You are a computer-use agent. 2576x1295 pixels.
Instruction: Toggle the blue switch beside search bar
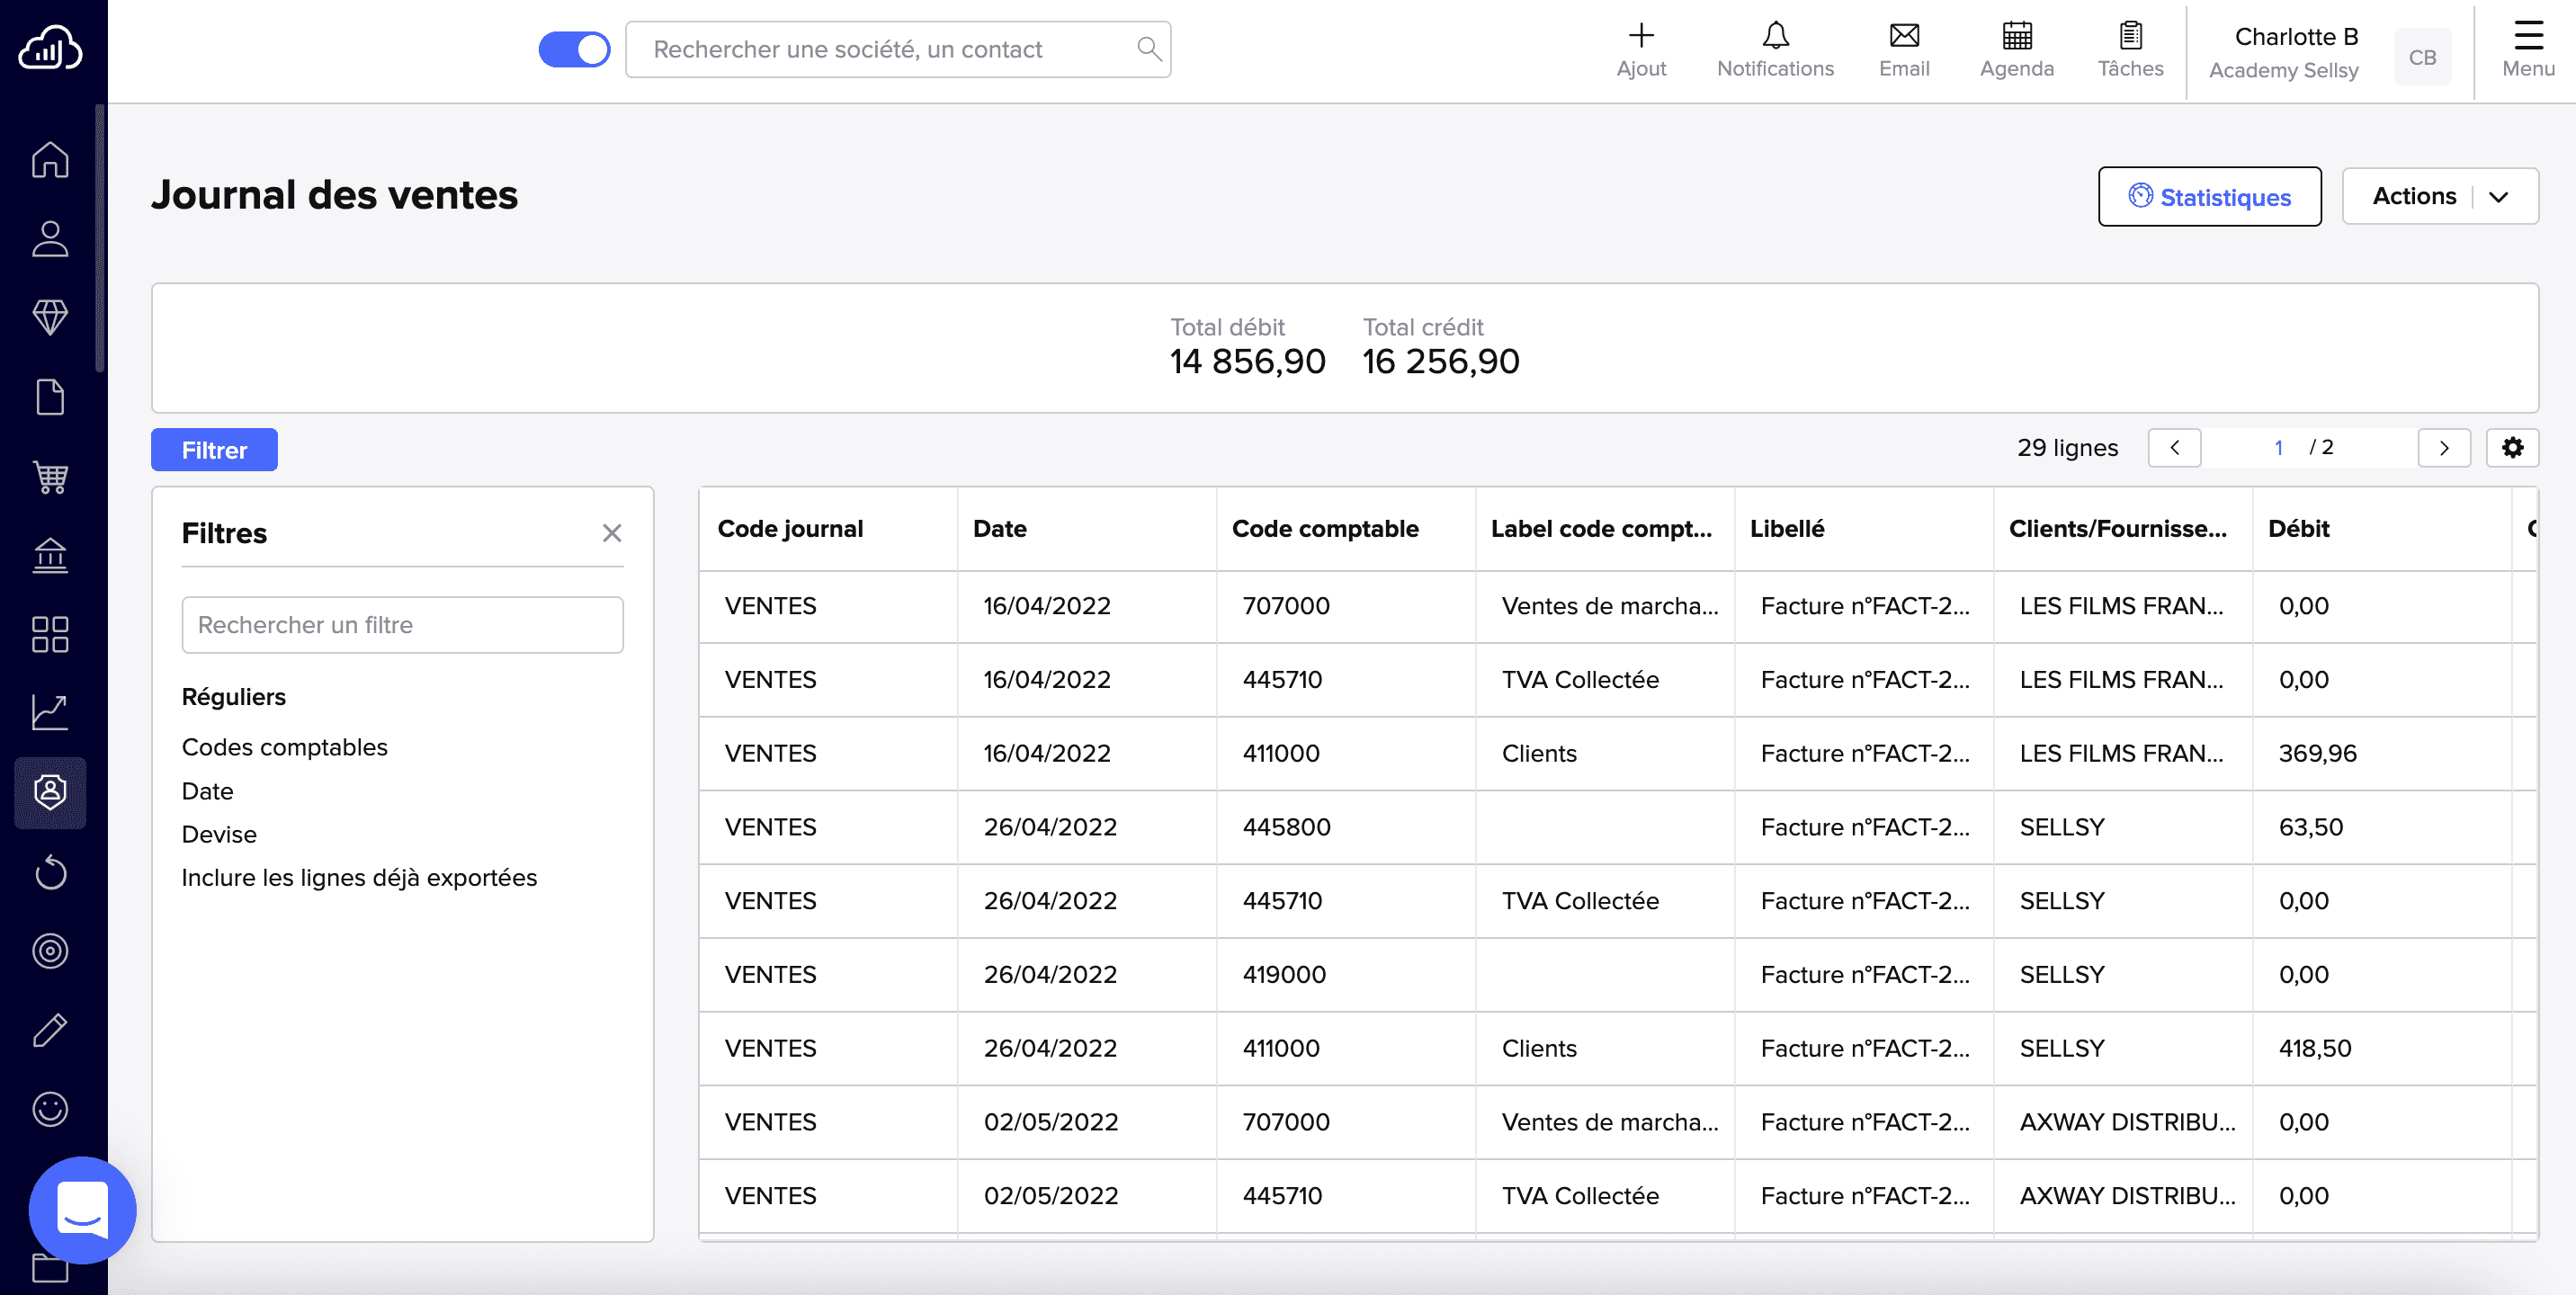pos(574,49)
